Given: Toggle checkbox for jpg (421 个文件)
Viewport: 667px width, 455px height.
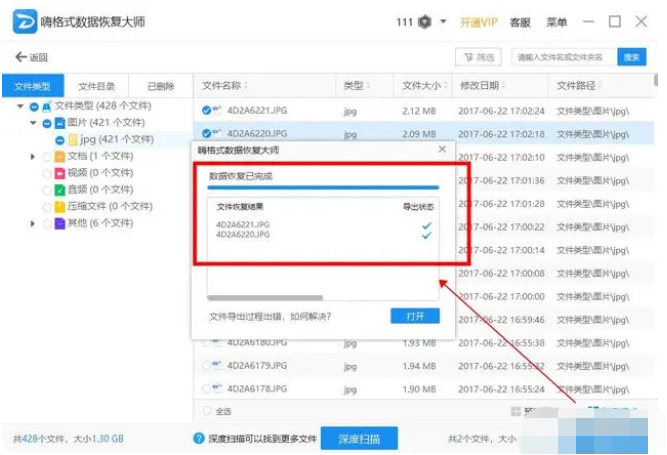Looking at the screenshot, I should pyautogui.click(x=60, y=140).
